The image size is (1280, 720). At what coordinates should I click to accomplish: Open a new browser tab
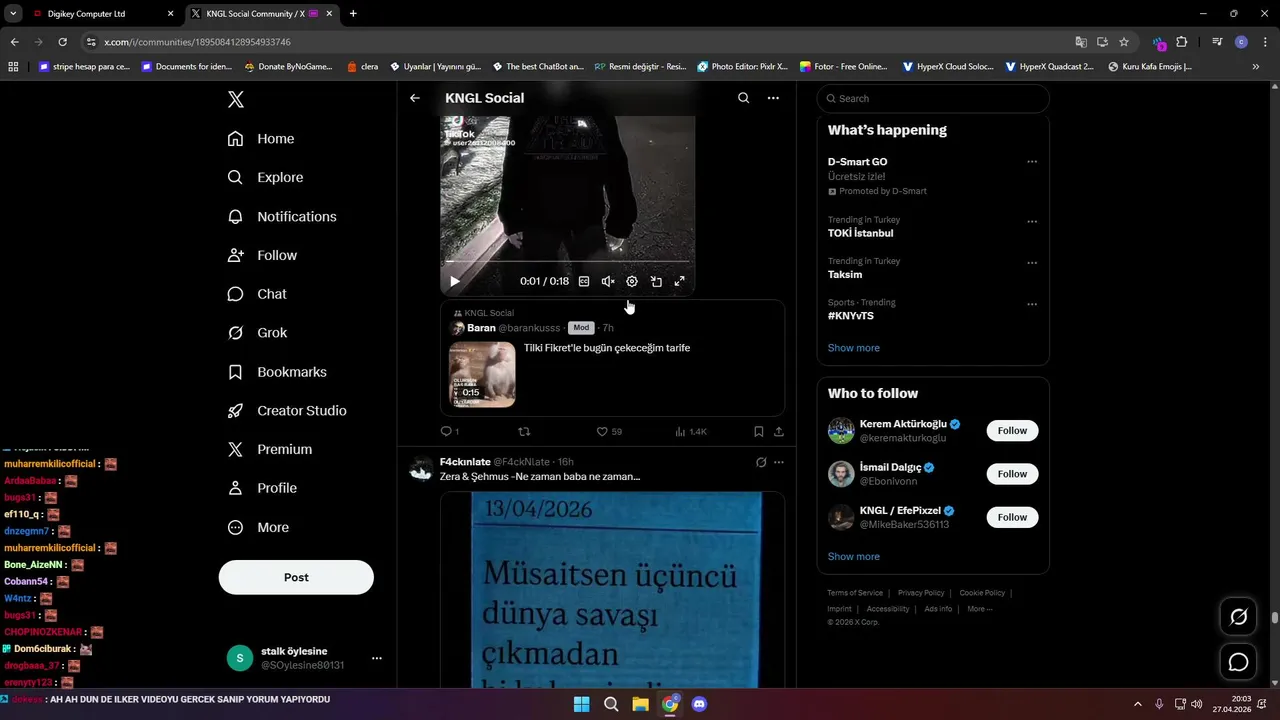click(x=353, y=14)
